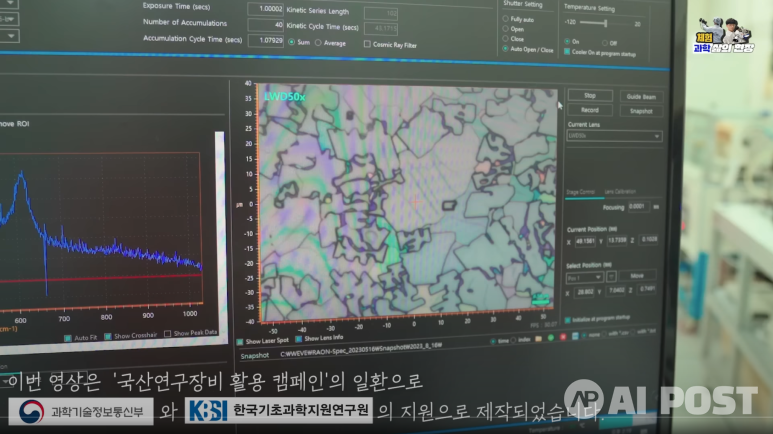Click the green circle status icon
This screenshot has width=773, height=434.
[x=551, y=338]
